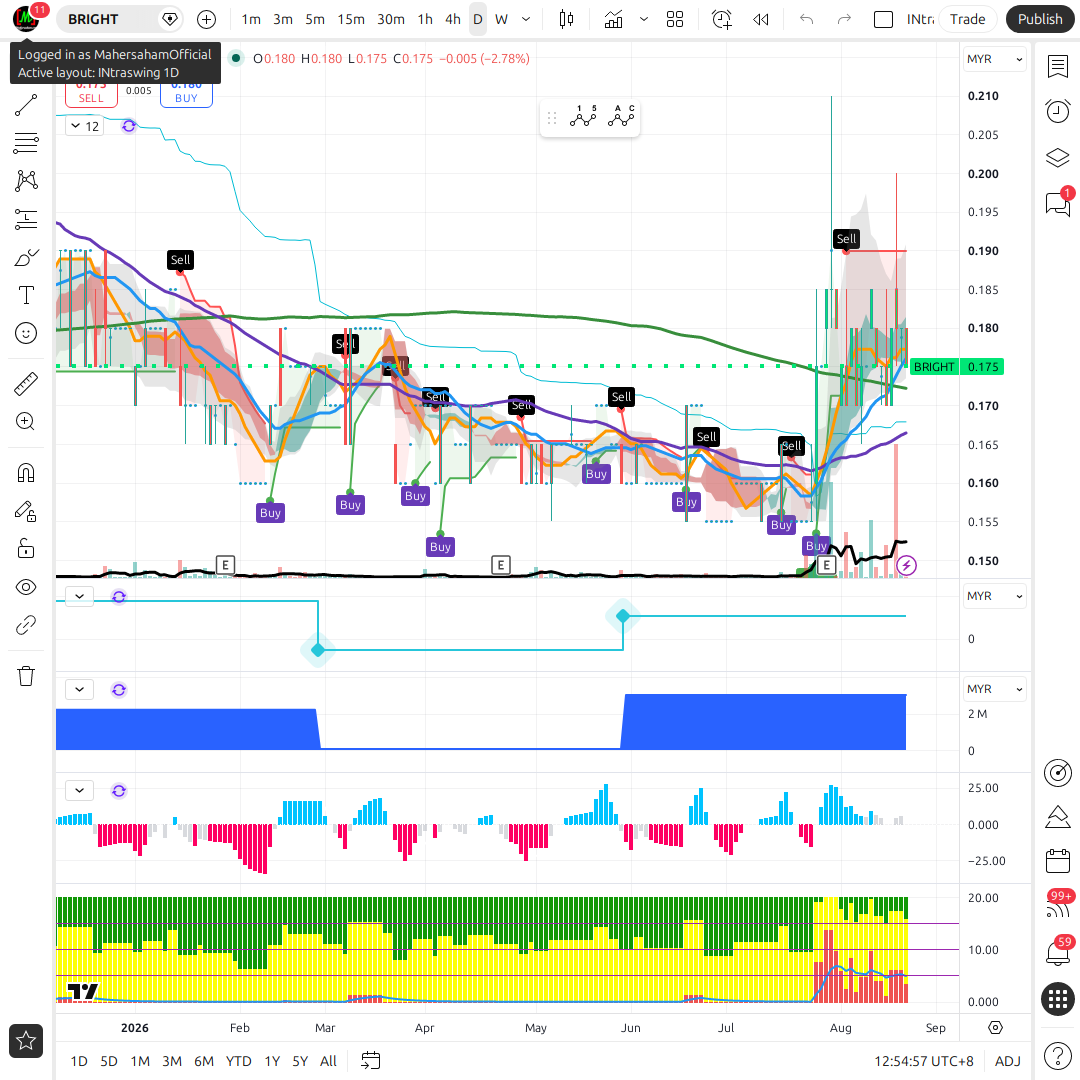Screen dimensions: 1080x1080
Task: Open the forecasting and measurement tools
Action: (25, 219)
